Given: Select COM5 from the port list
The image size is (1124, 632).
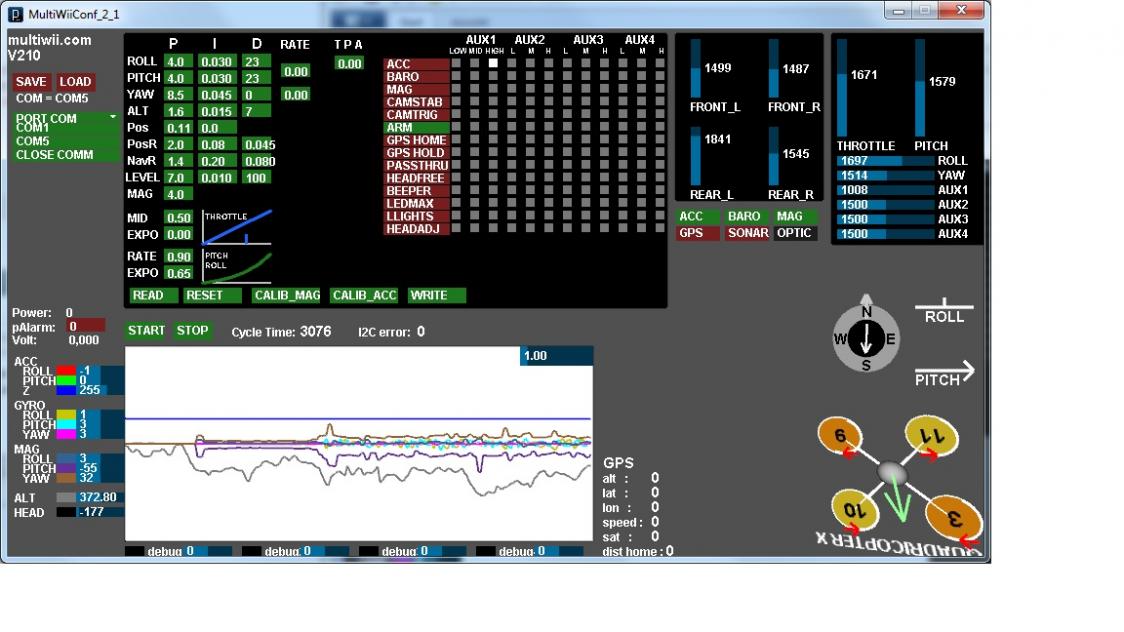Looking at the screenshot, I should (x=33, y=141).
